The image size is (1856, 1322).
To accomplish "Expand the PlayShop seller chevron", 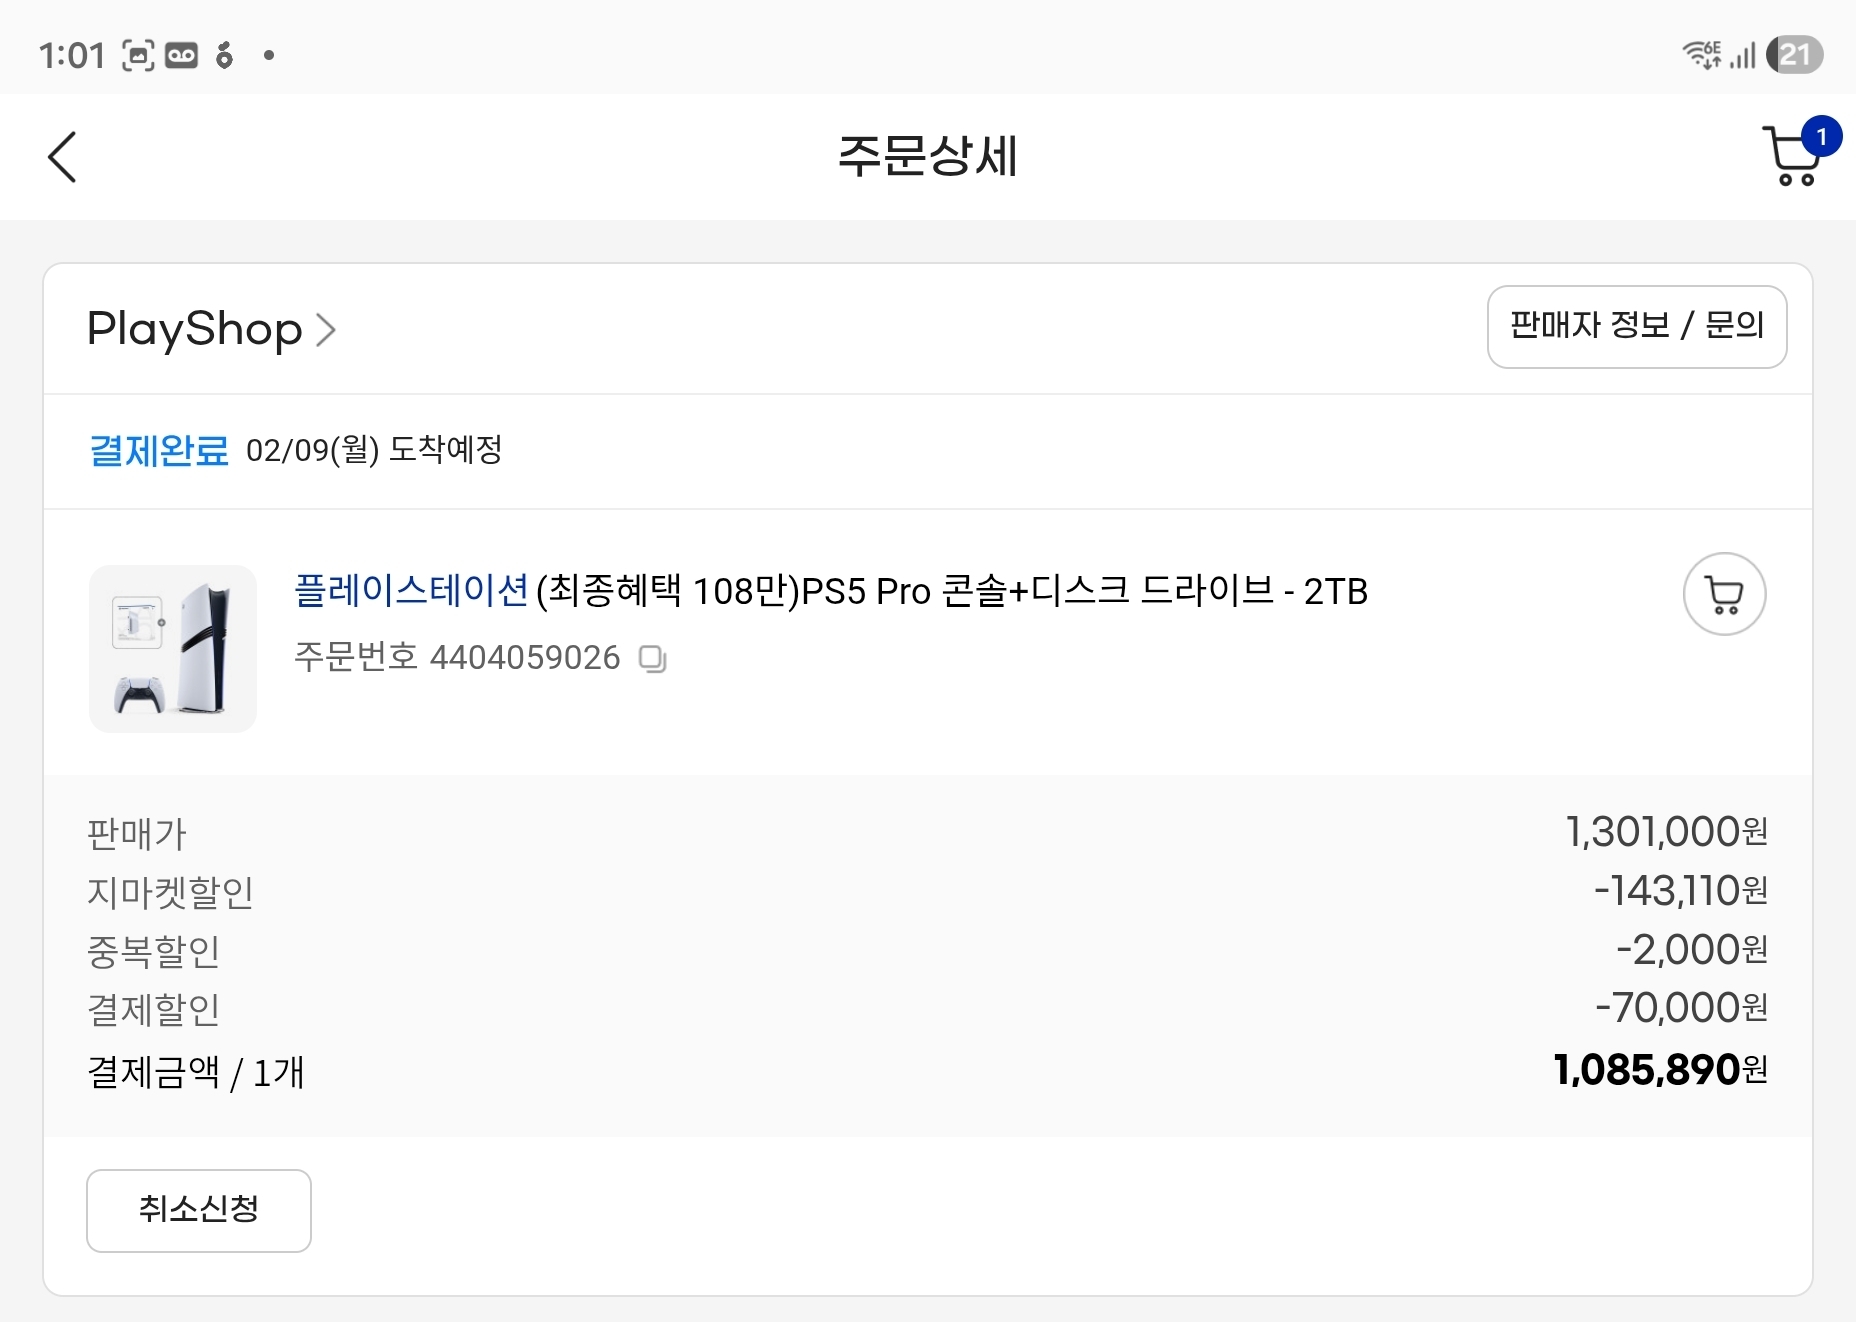I will (x=326, y=329).
